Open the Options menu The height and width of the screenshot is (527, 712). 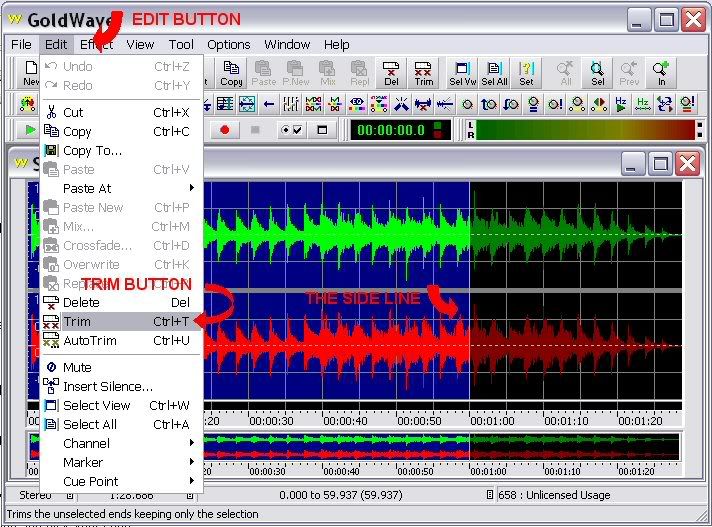[228, 44]
